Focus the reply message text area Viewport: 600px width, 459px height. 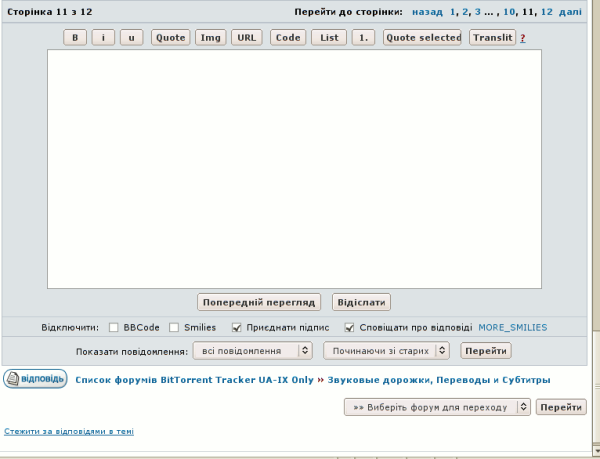[x=294, y=169]
